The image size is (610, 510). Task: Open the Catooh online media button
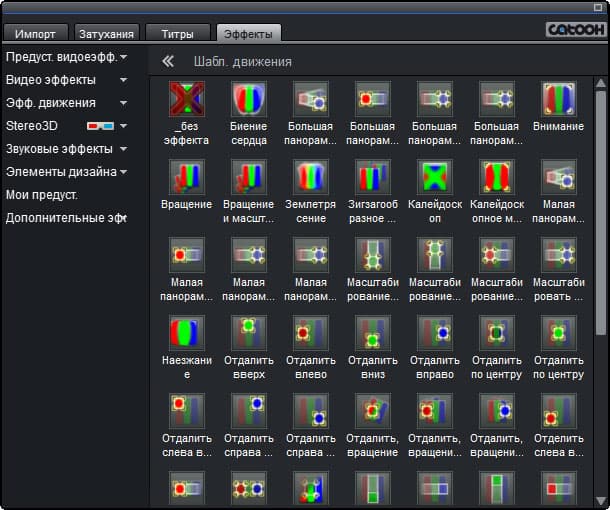[576, 30]
